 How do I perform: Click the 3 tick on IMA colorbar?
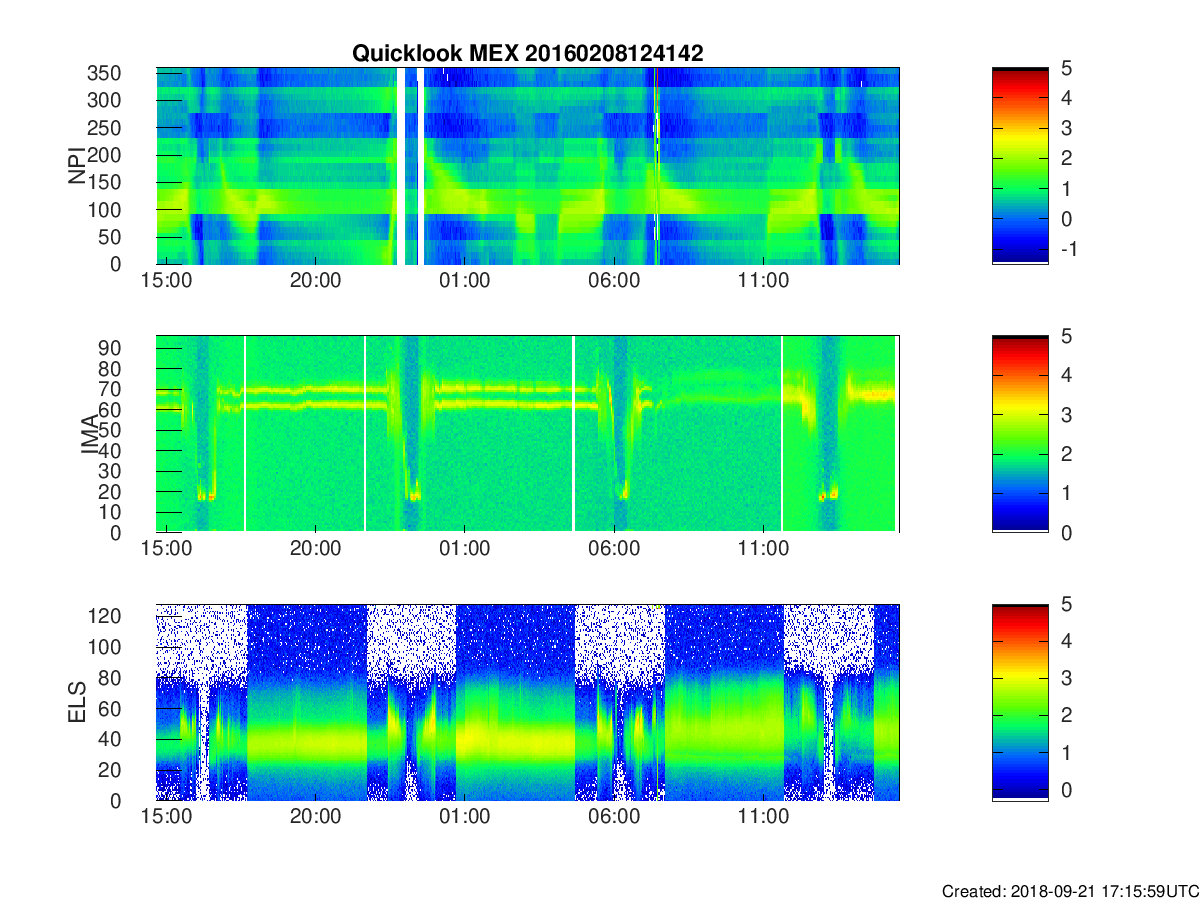(1065, 415)
